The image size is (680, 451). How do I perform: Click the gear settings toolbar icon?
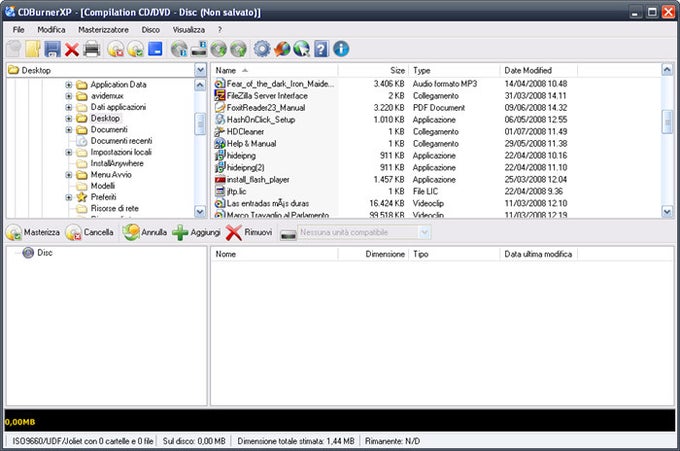(262, 49)
